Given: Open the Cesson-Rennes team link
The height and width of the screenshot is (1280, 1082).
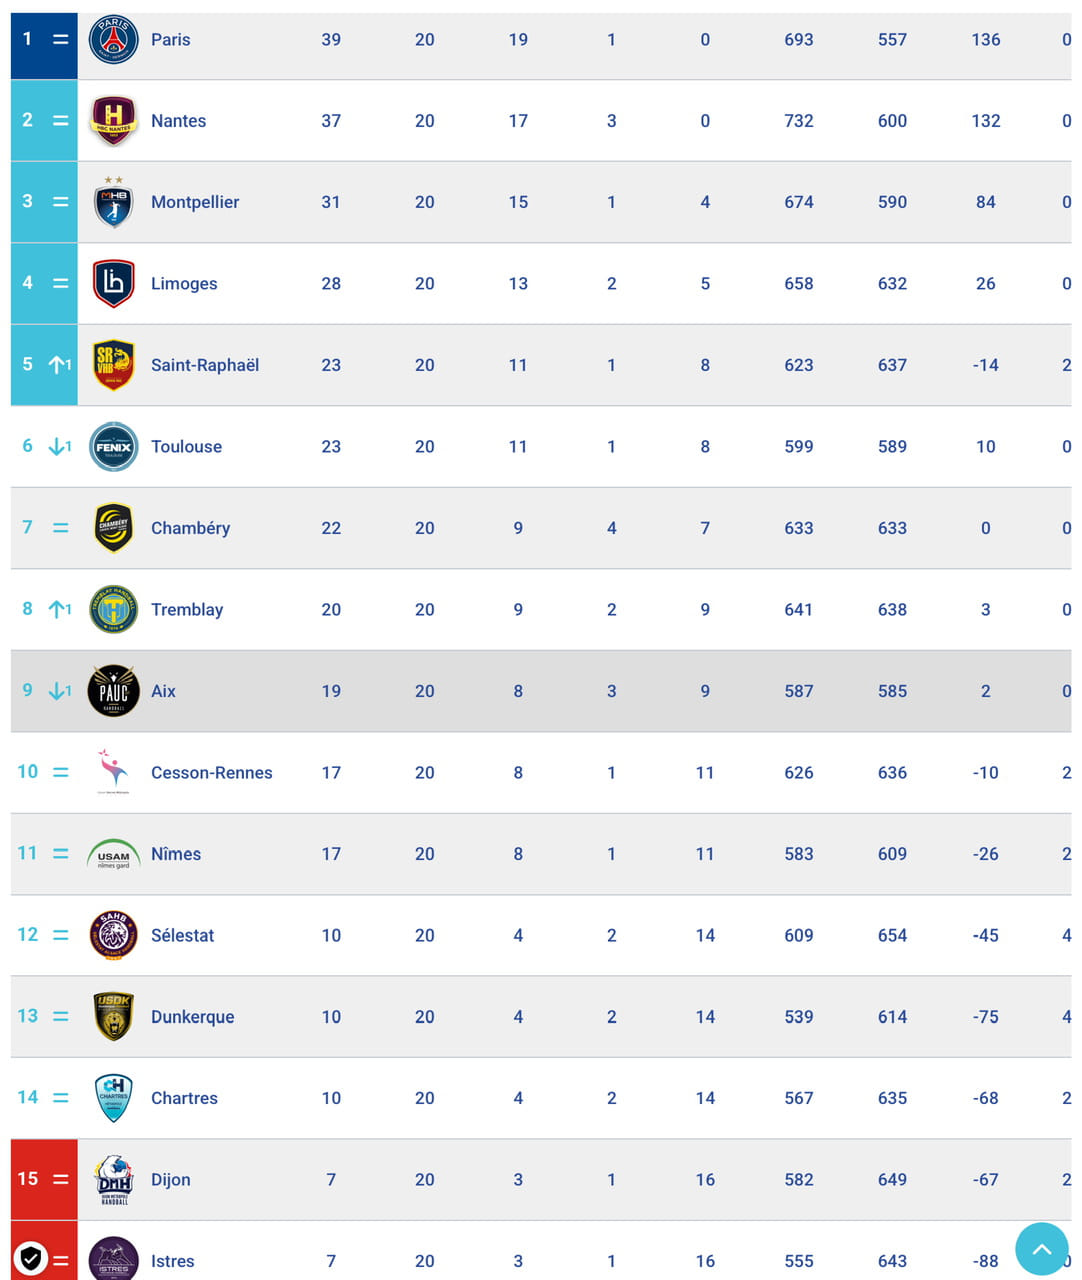Looking at the screenshot, I should [211, 773].
